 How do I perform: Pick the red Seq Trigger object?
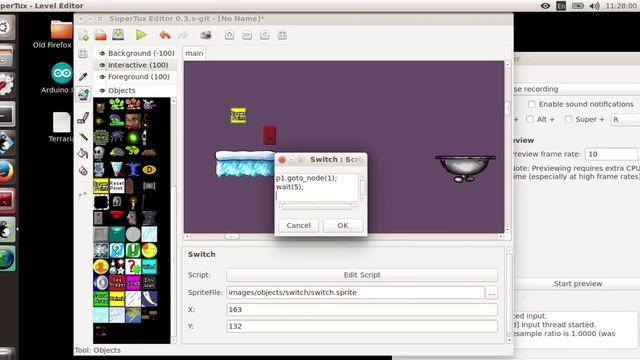coord(117,282)
